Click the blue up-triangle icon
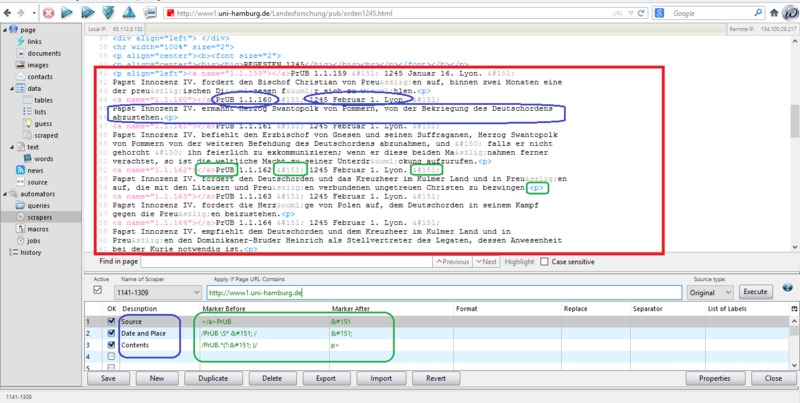Image resolution: width=800 pixels, height=403 pixels. tap(129, 13)
